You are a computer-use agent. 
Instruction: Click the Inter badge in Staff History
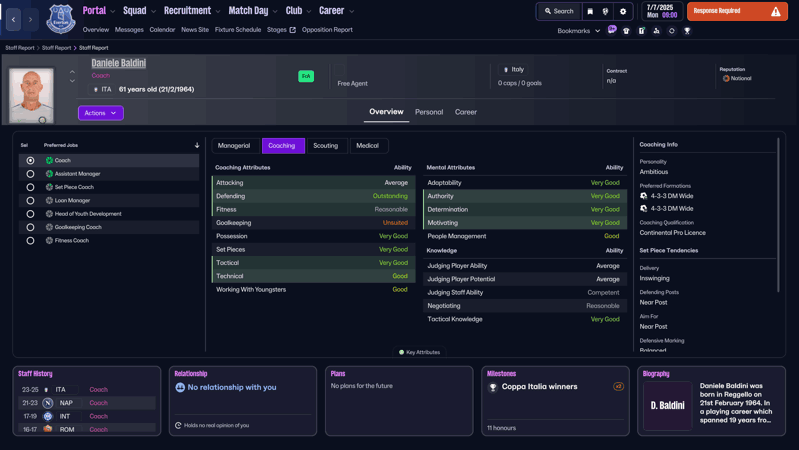pyautogui.click(x=48, y=416)
